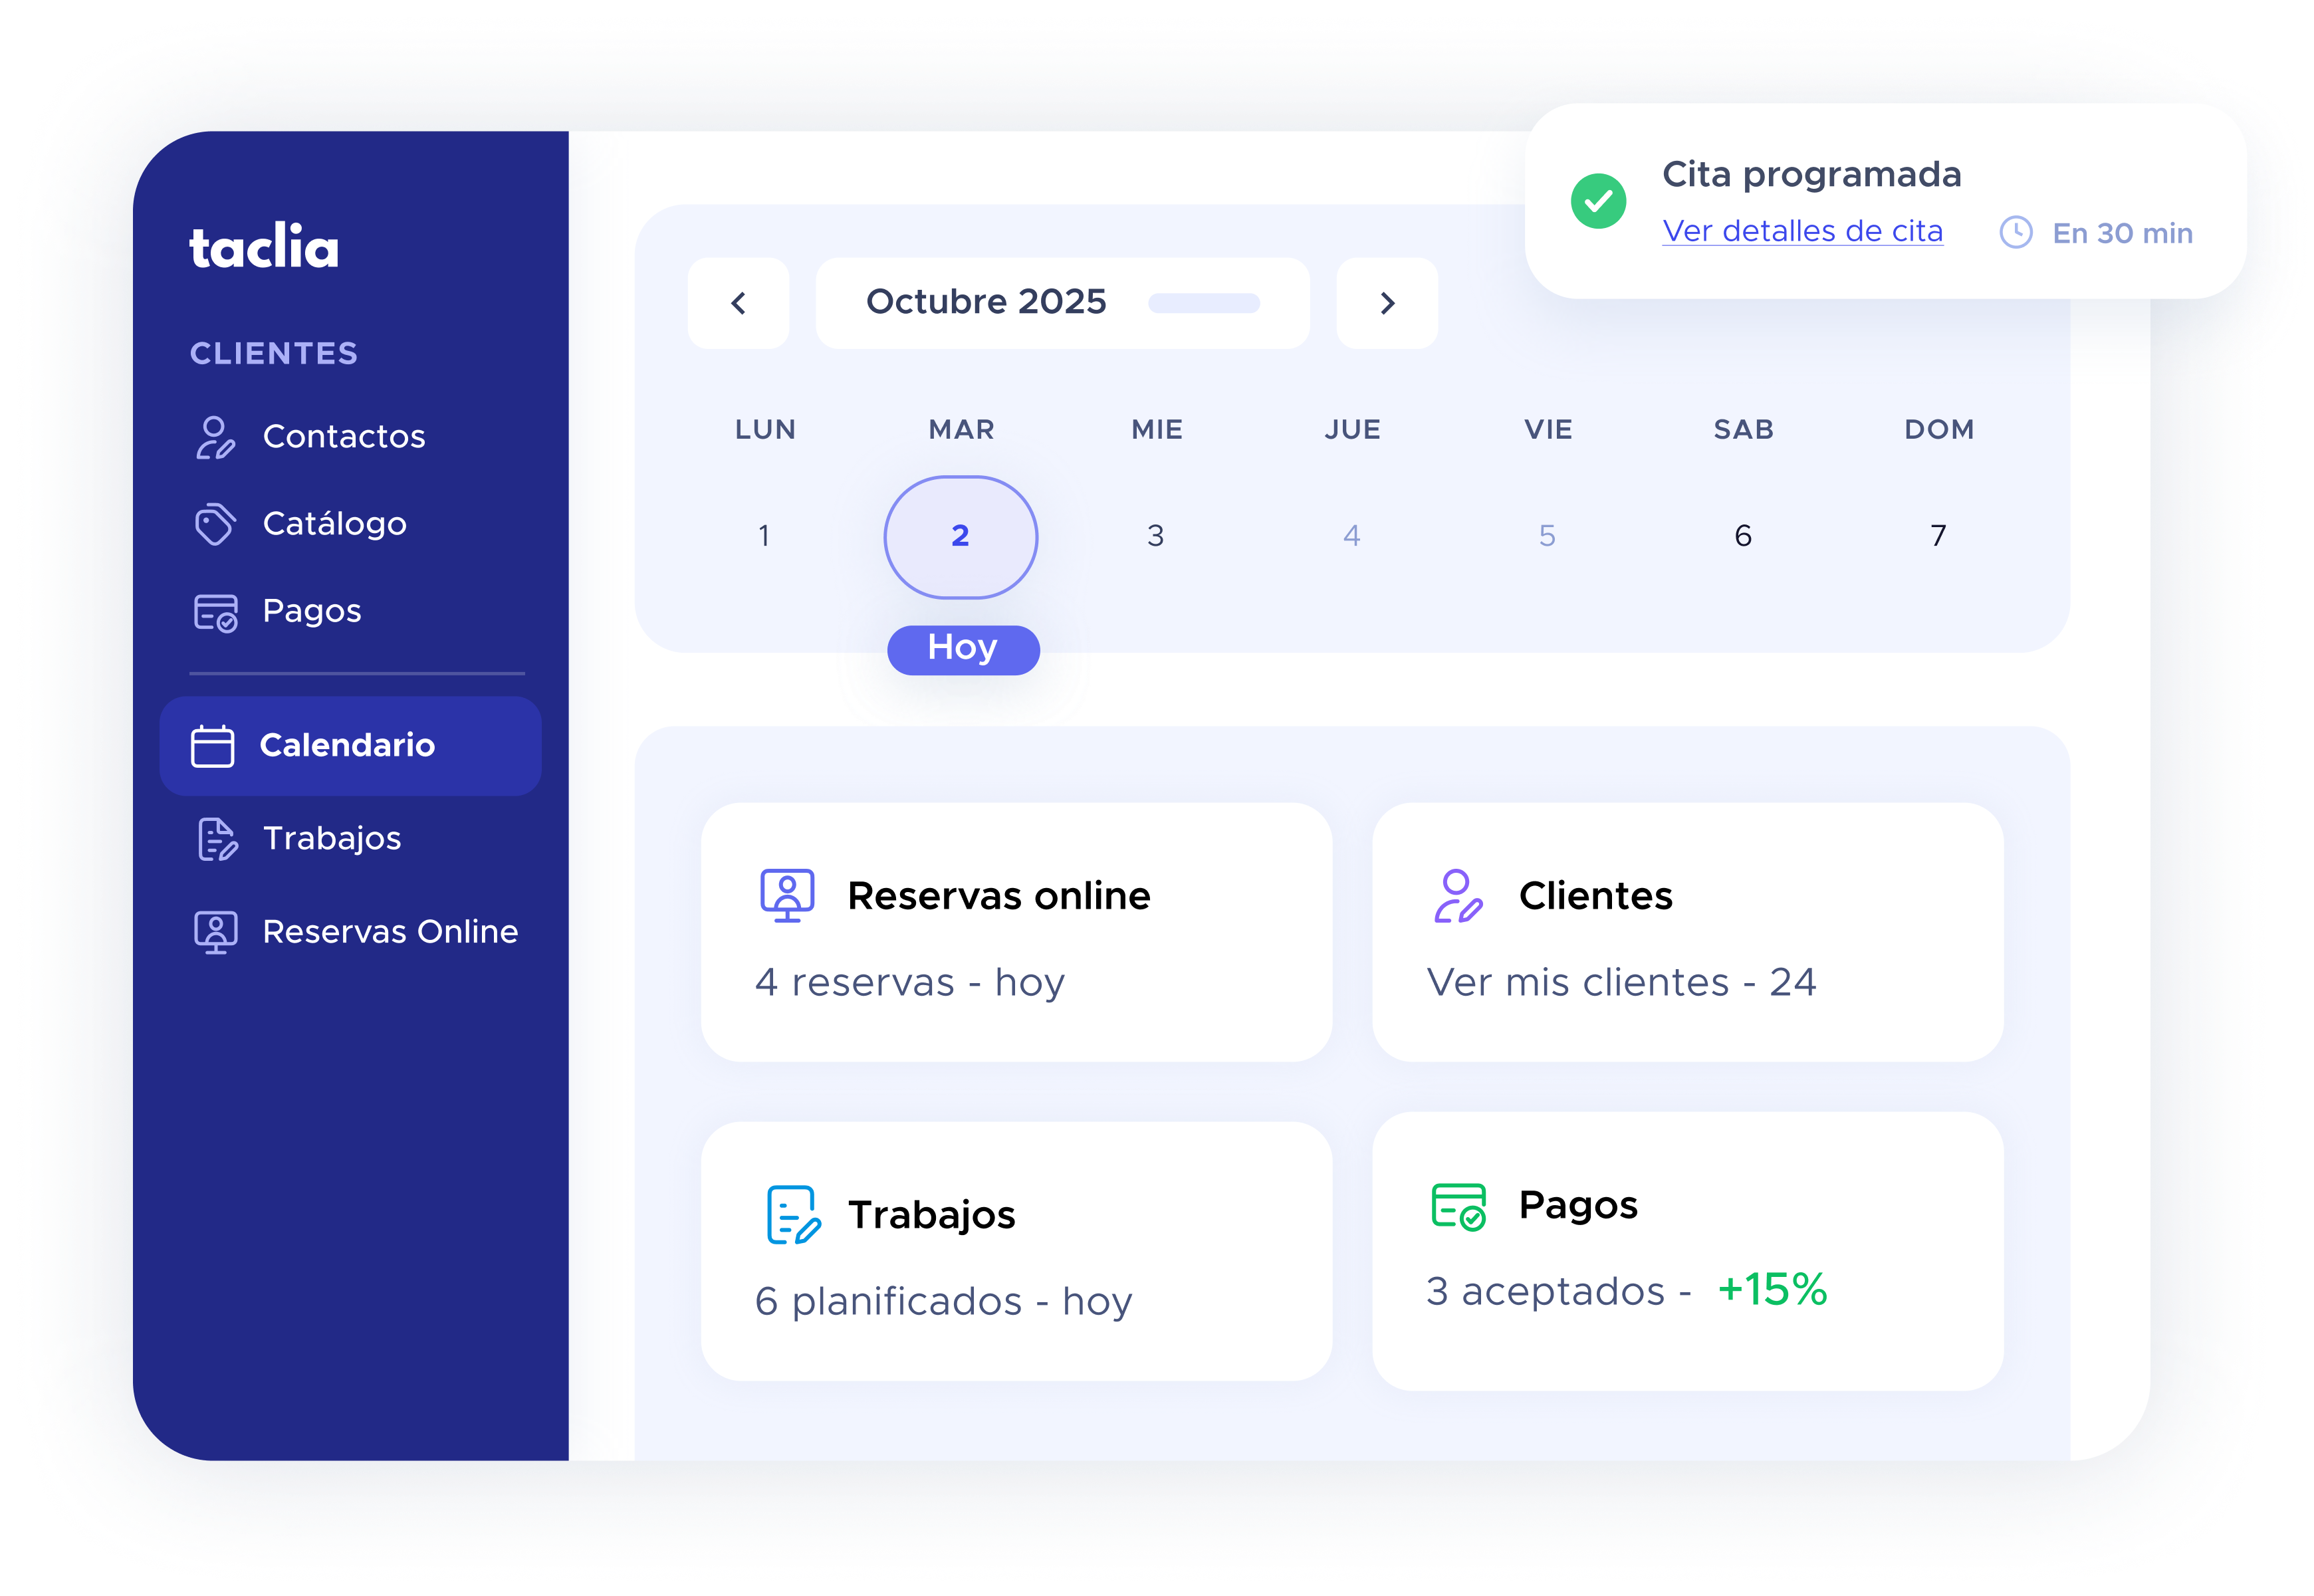Click the pill bar beside Octubre 2025
This screenshot has height=1596, width=2314.
tap(1203, 303)
